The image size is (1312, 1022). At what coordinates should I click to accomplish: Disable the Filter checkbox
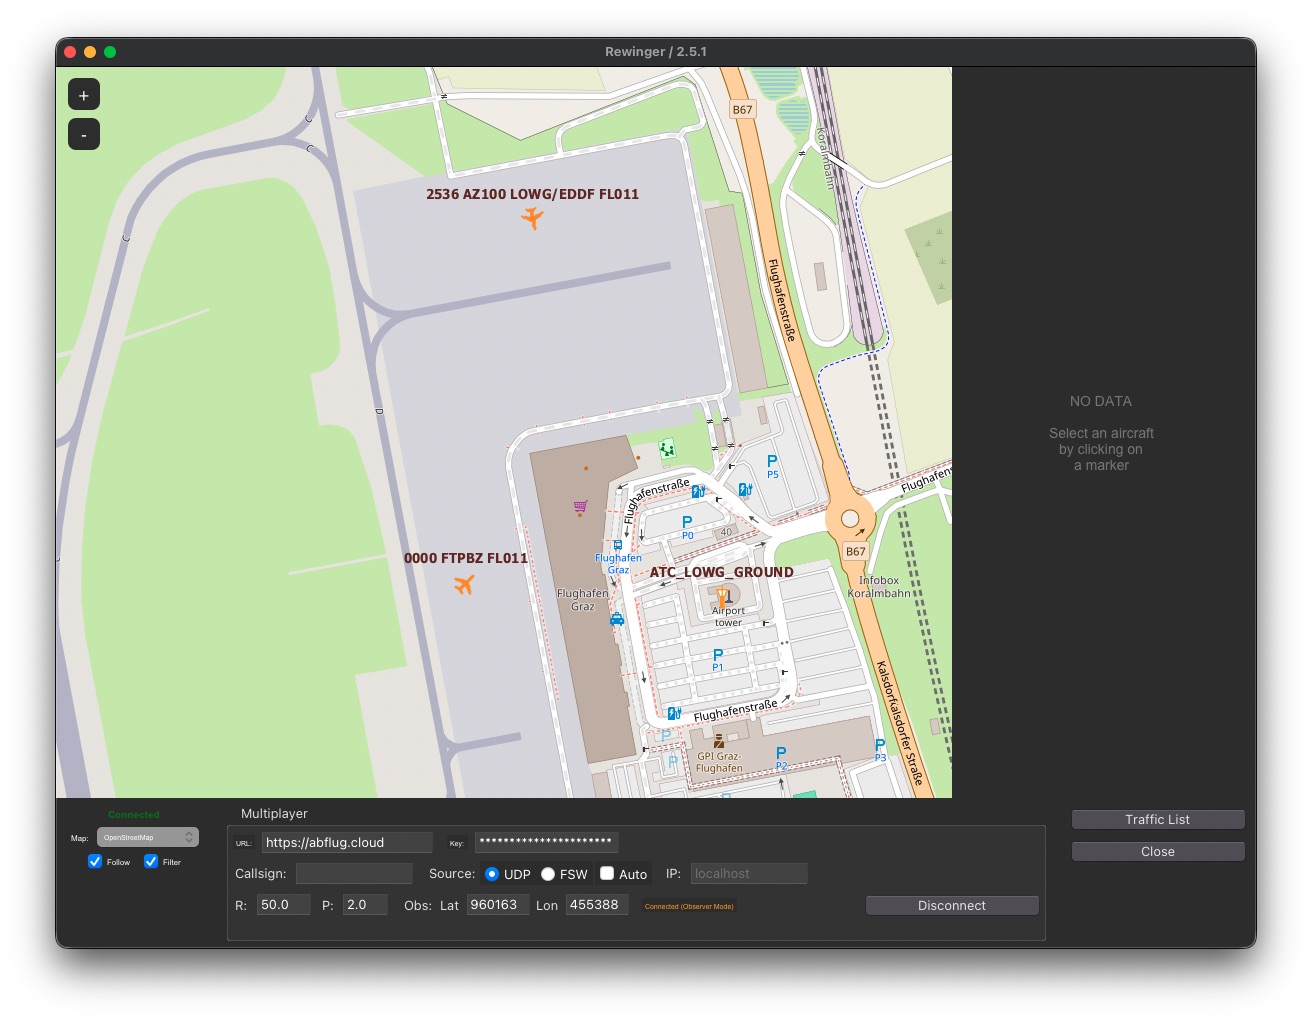(x=150, y=861)
